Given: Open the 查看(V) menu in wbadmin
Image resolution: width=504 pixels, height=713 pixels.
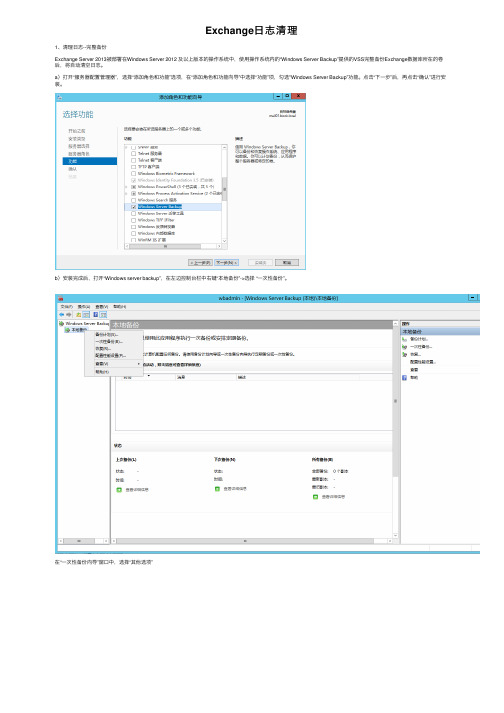Looking at the screenshot, I should 101,307.
